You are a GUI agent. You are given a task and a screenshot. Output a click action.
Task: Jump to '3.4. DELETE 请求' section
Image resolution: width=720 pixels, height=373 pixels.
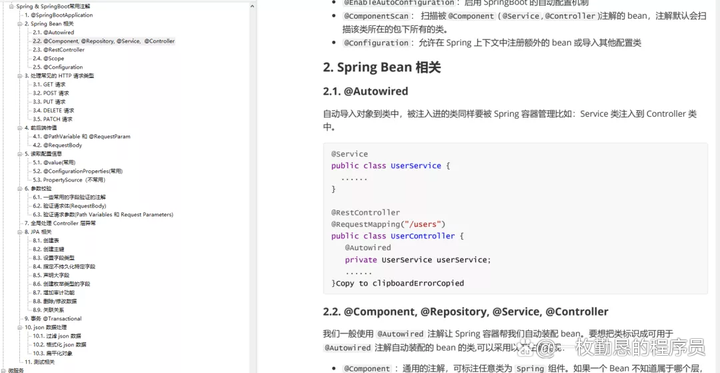[x=53, y=111]
